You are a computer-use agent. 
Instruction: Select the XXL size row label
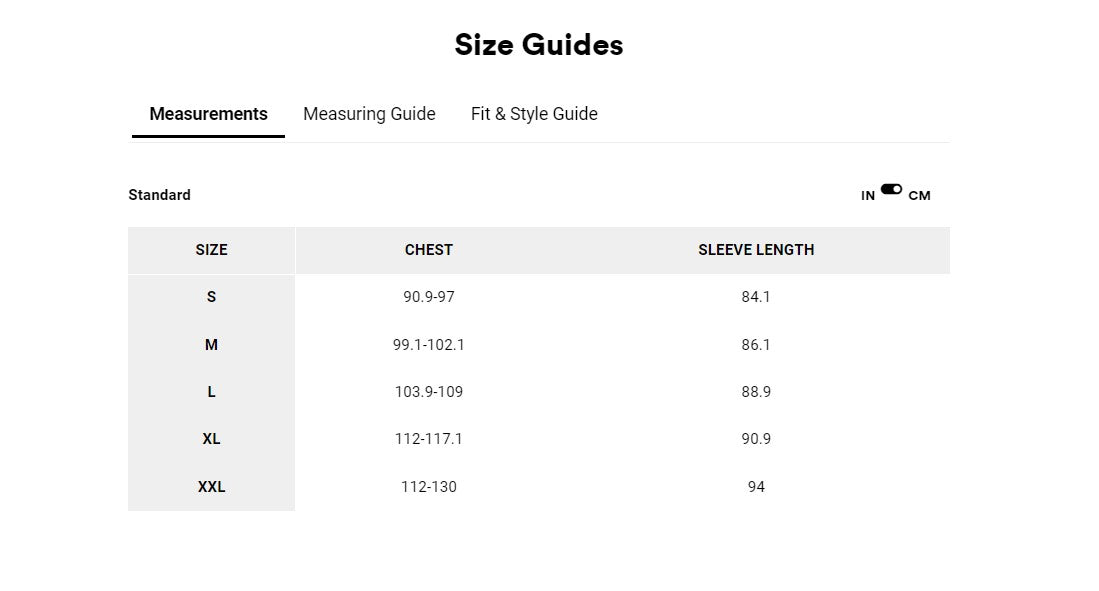coord(211,487)
